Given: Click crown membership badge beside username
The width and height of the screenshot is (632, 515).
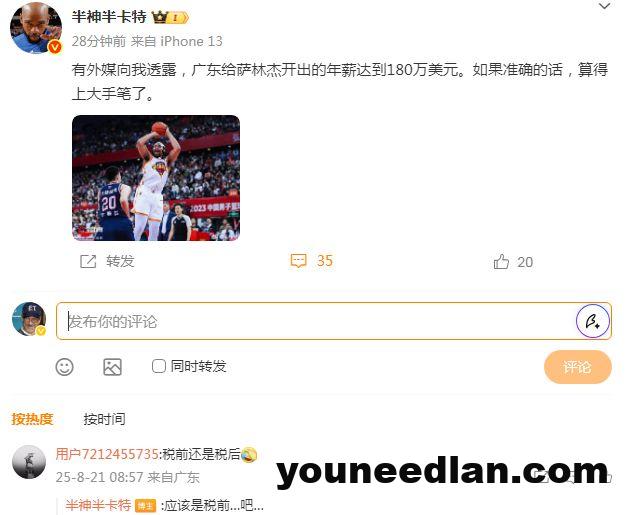Looking at the screenshot, I should 170,17.
